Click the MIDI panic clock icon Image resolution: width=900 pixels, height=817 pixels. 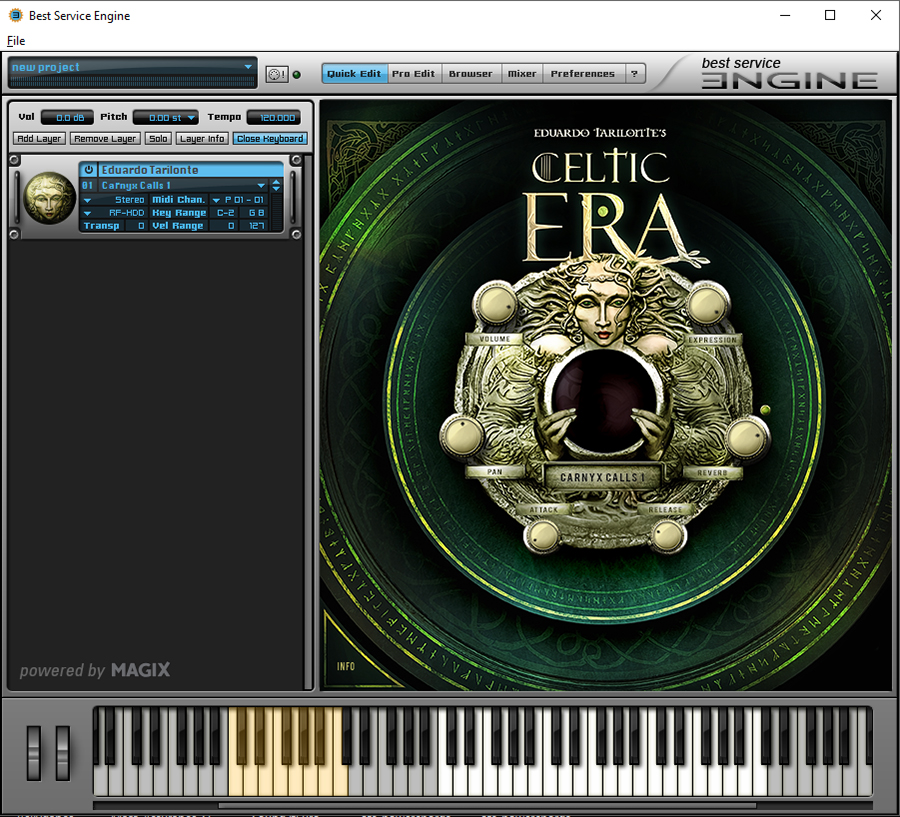(277, 74)
